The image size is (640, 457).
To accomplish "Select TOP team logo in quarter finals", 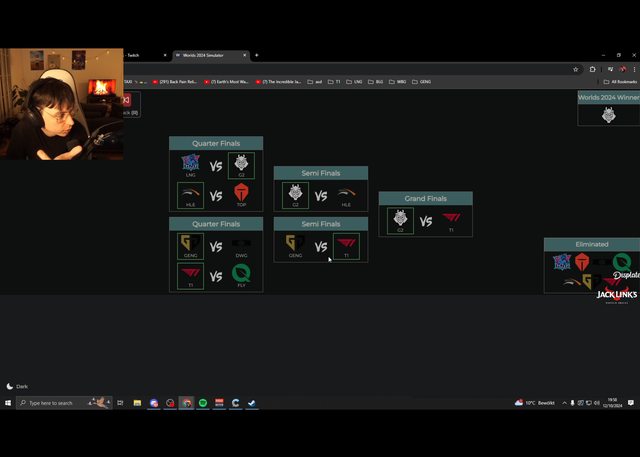I will point(241,194).
